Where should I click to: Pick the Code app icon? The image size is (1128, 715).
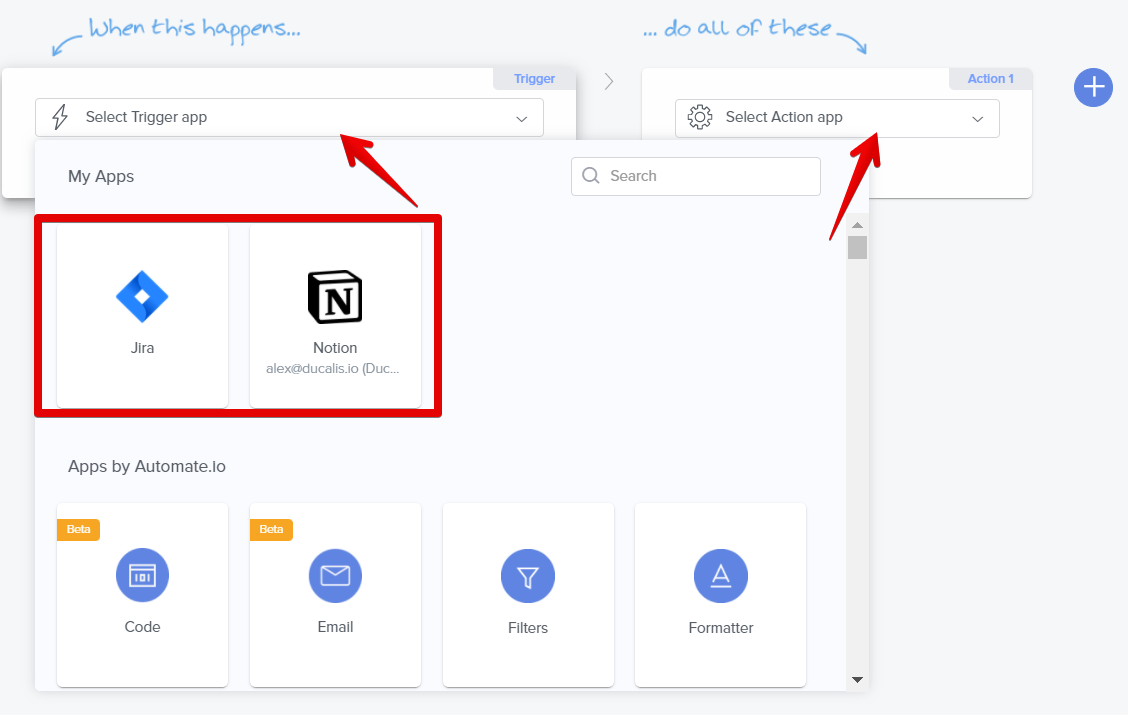pos(142,575)
